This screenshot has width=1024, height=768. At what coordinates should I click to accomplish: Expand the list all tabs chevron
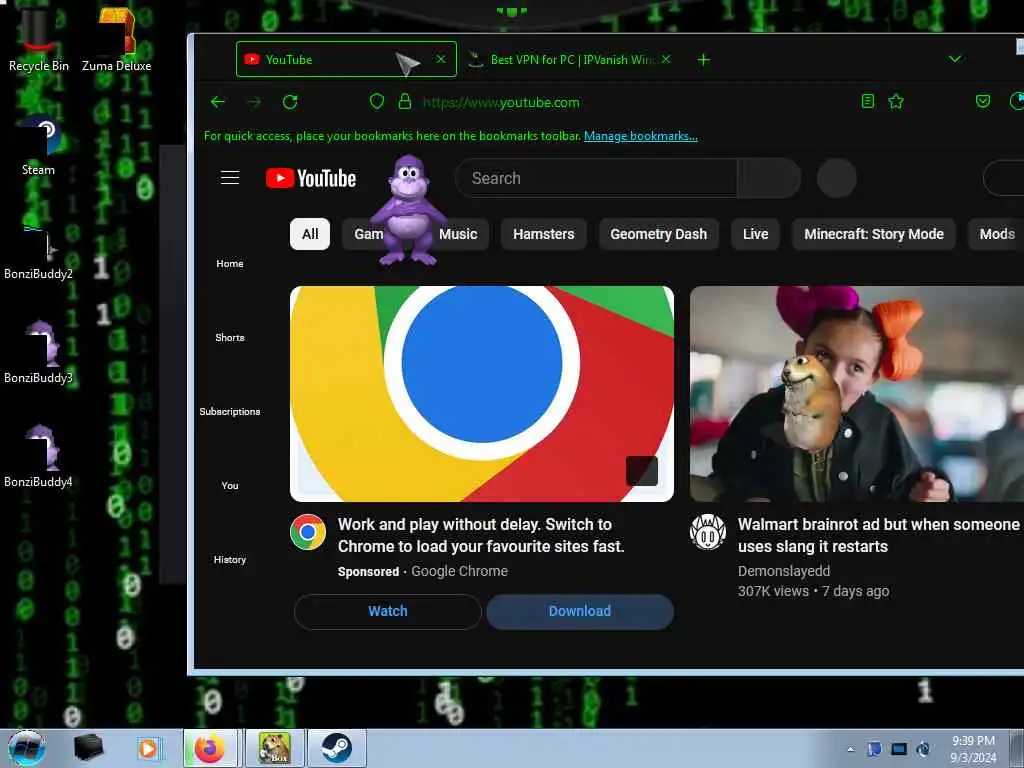click(x=955, y=59)
